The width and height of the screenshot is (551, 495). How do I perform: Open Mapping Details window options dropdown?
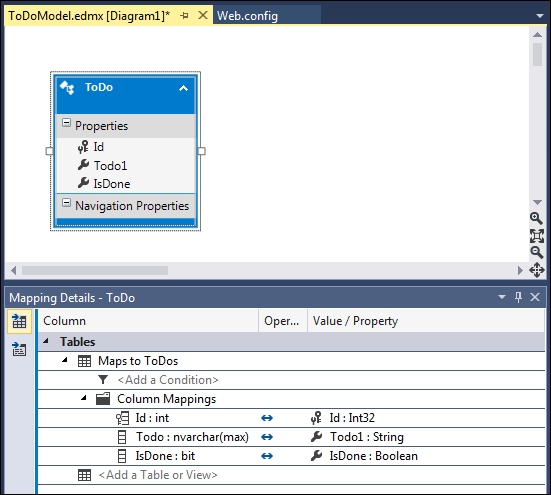coord(502,297)
